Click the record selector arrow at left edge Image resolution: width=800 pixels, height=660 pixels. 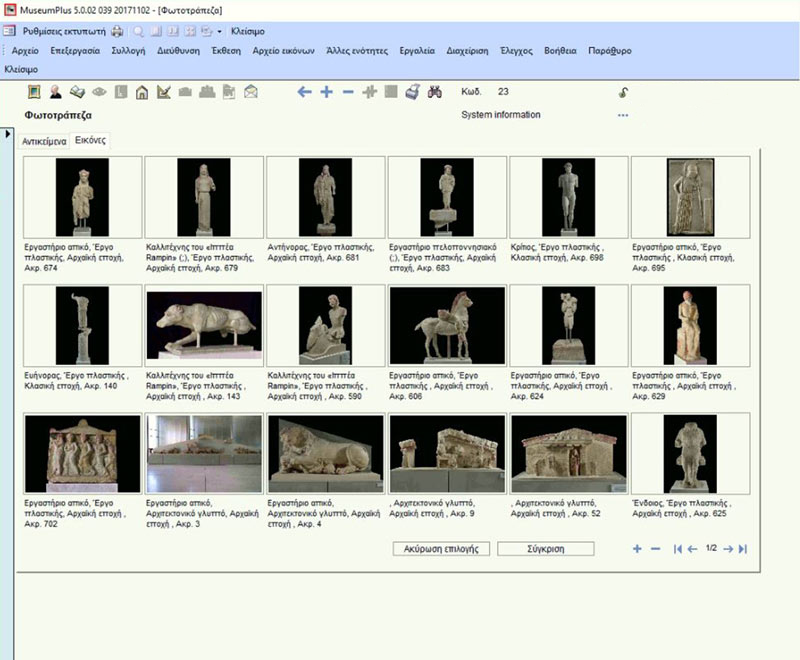(9, 134)
